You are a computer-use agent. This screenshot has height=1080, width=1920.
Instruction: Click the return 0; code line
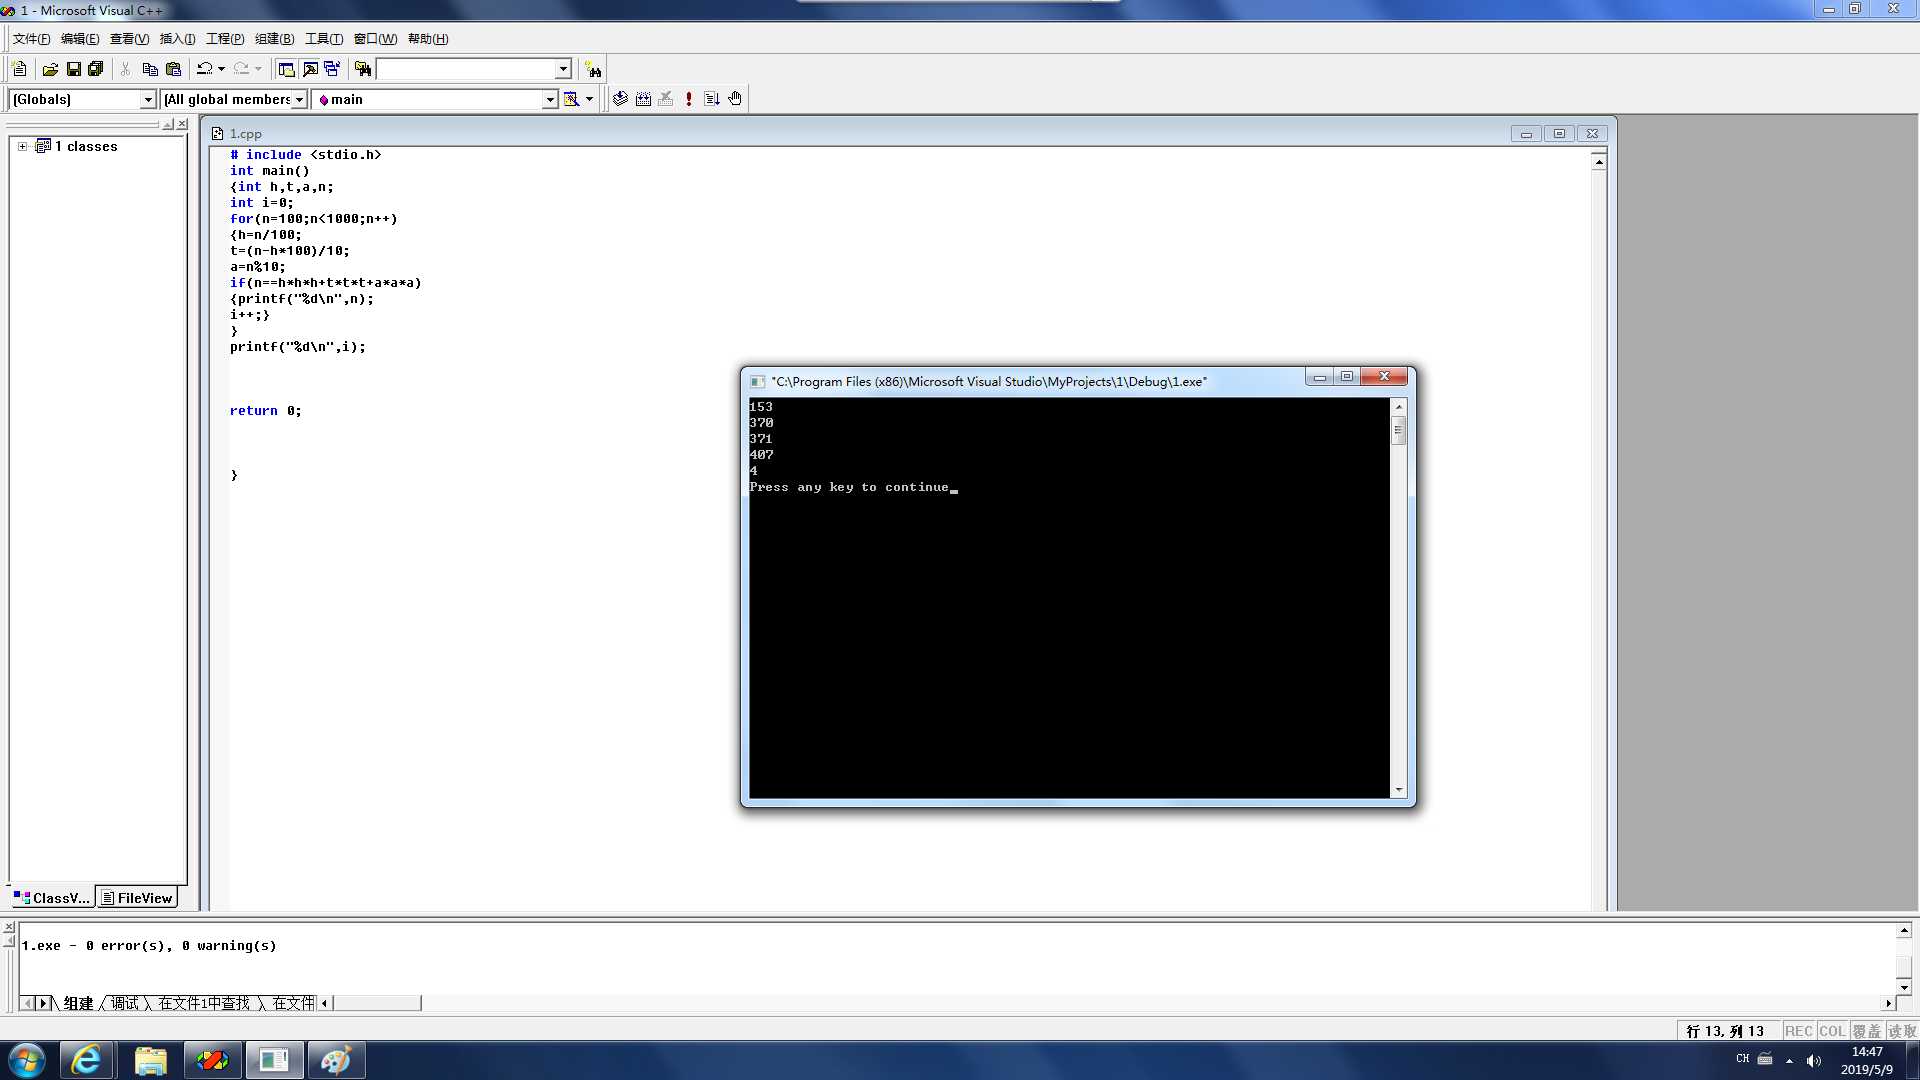(265, 411)
